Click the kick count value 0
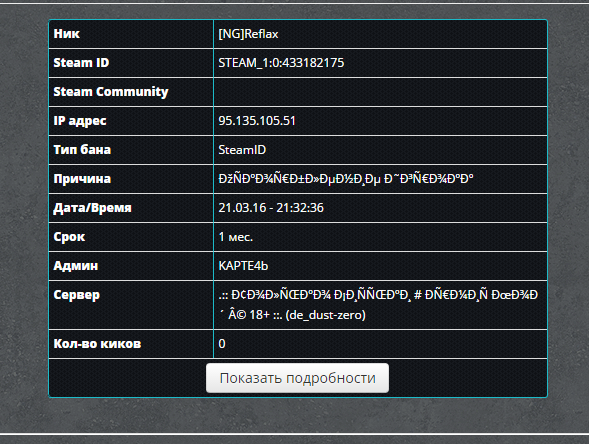The width and height of the screenshot is (589, 444). pyautogui.click(x=222, y=344)
